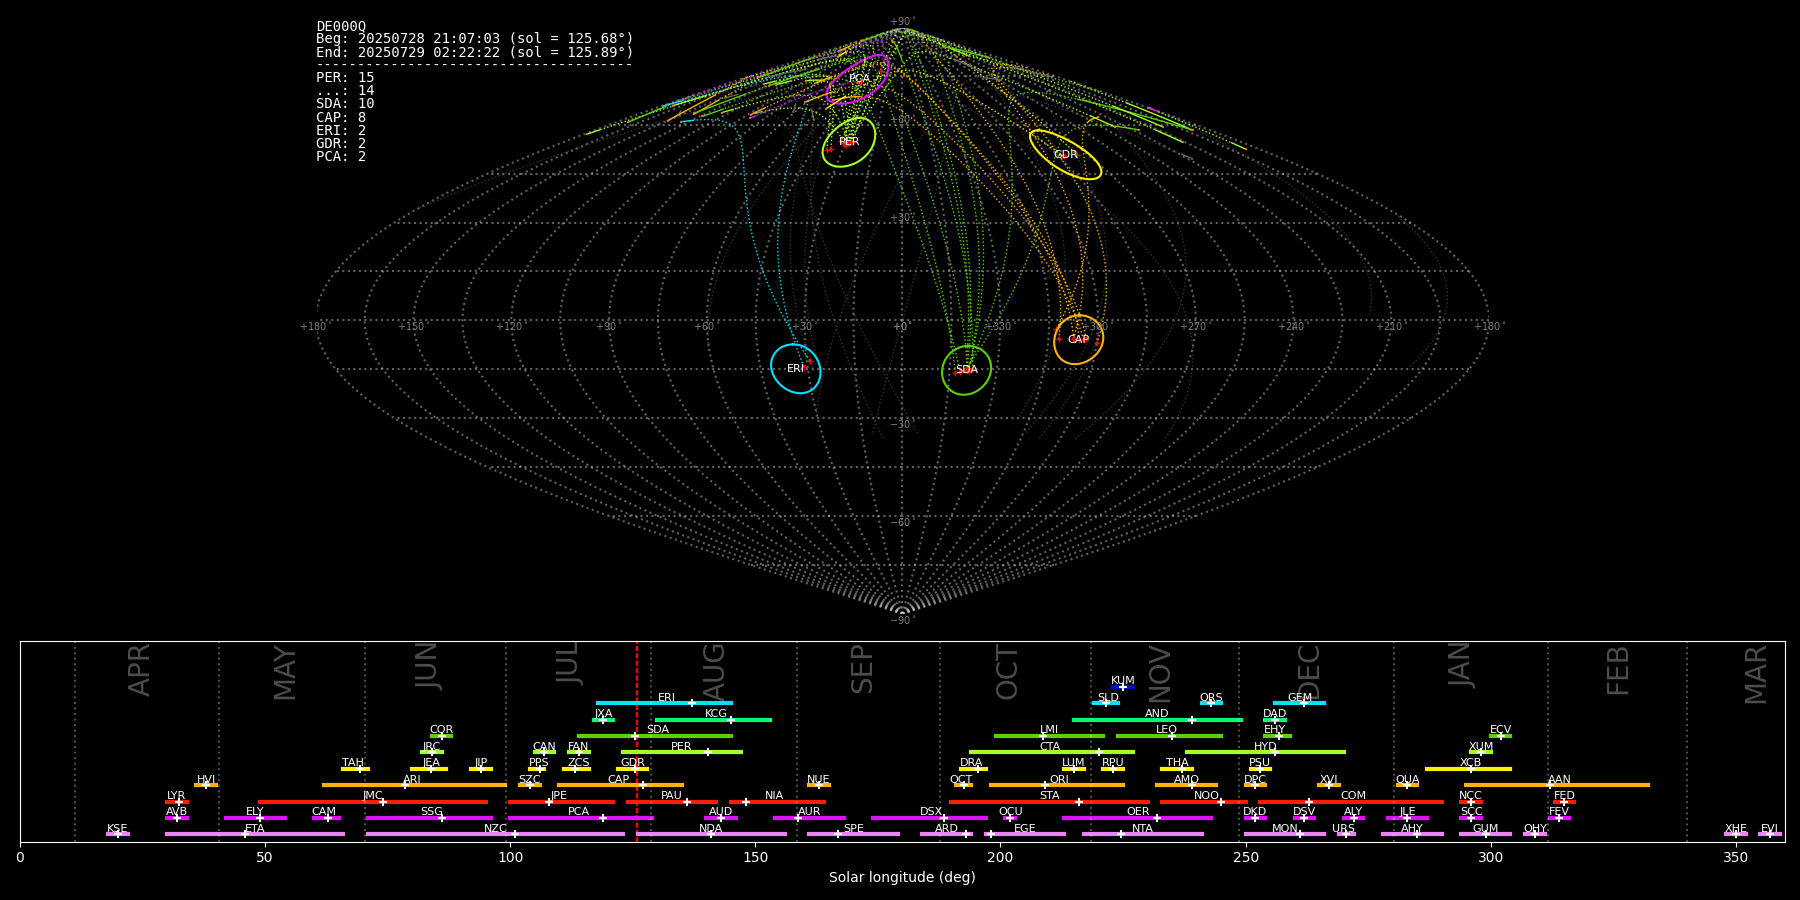Select the PAU shower bar in timeline
The width and height of the screenshot is (1800, 900).
click(672, 801)
